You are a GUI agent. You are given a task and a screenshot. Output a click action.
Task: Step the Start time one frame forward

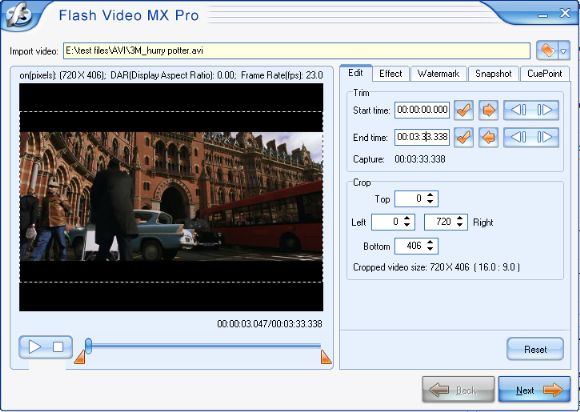[545, 110]
